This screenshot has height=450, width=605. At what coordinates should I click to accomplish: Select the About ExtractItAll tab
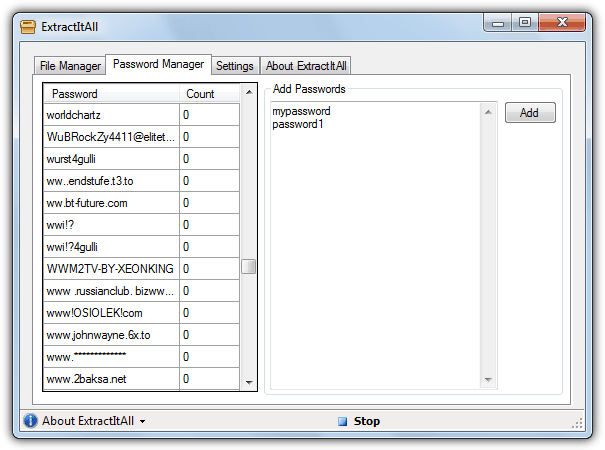(307, 66)
